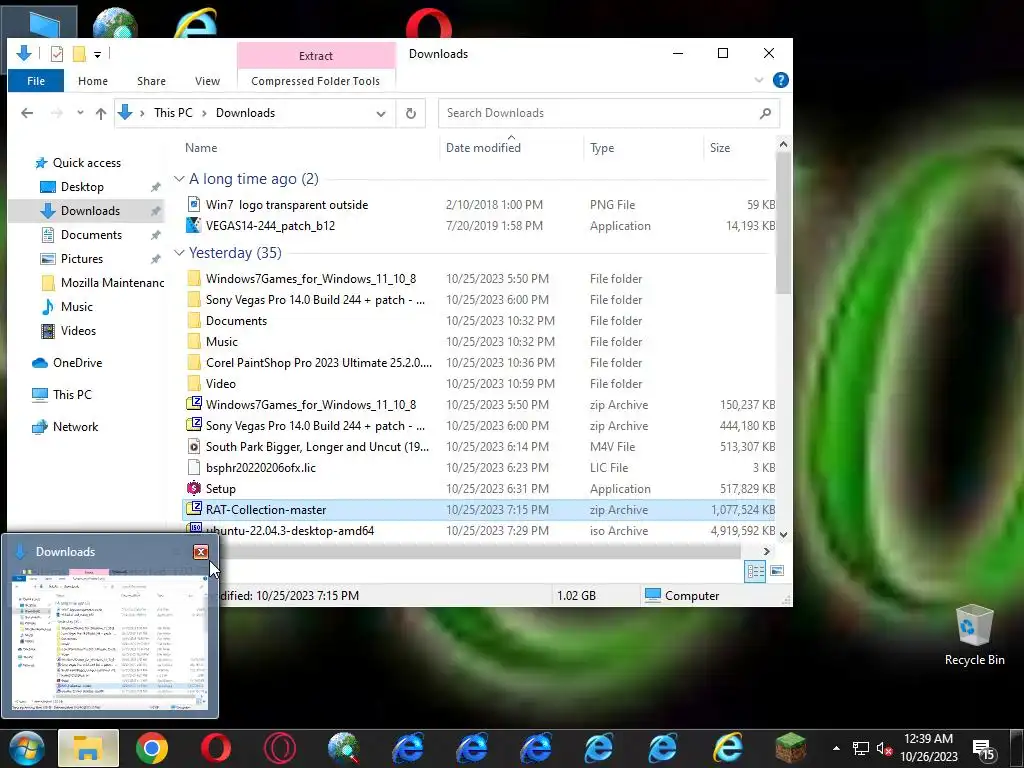Click the Properties quick access toolbar icon
Screen dimensions: 1024x768
[57, 54]
